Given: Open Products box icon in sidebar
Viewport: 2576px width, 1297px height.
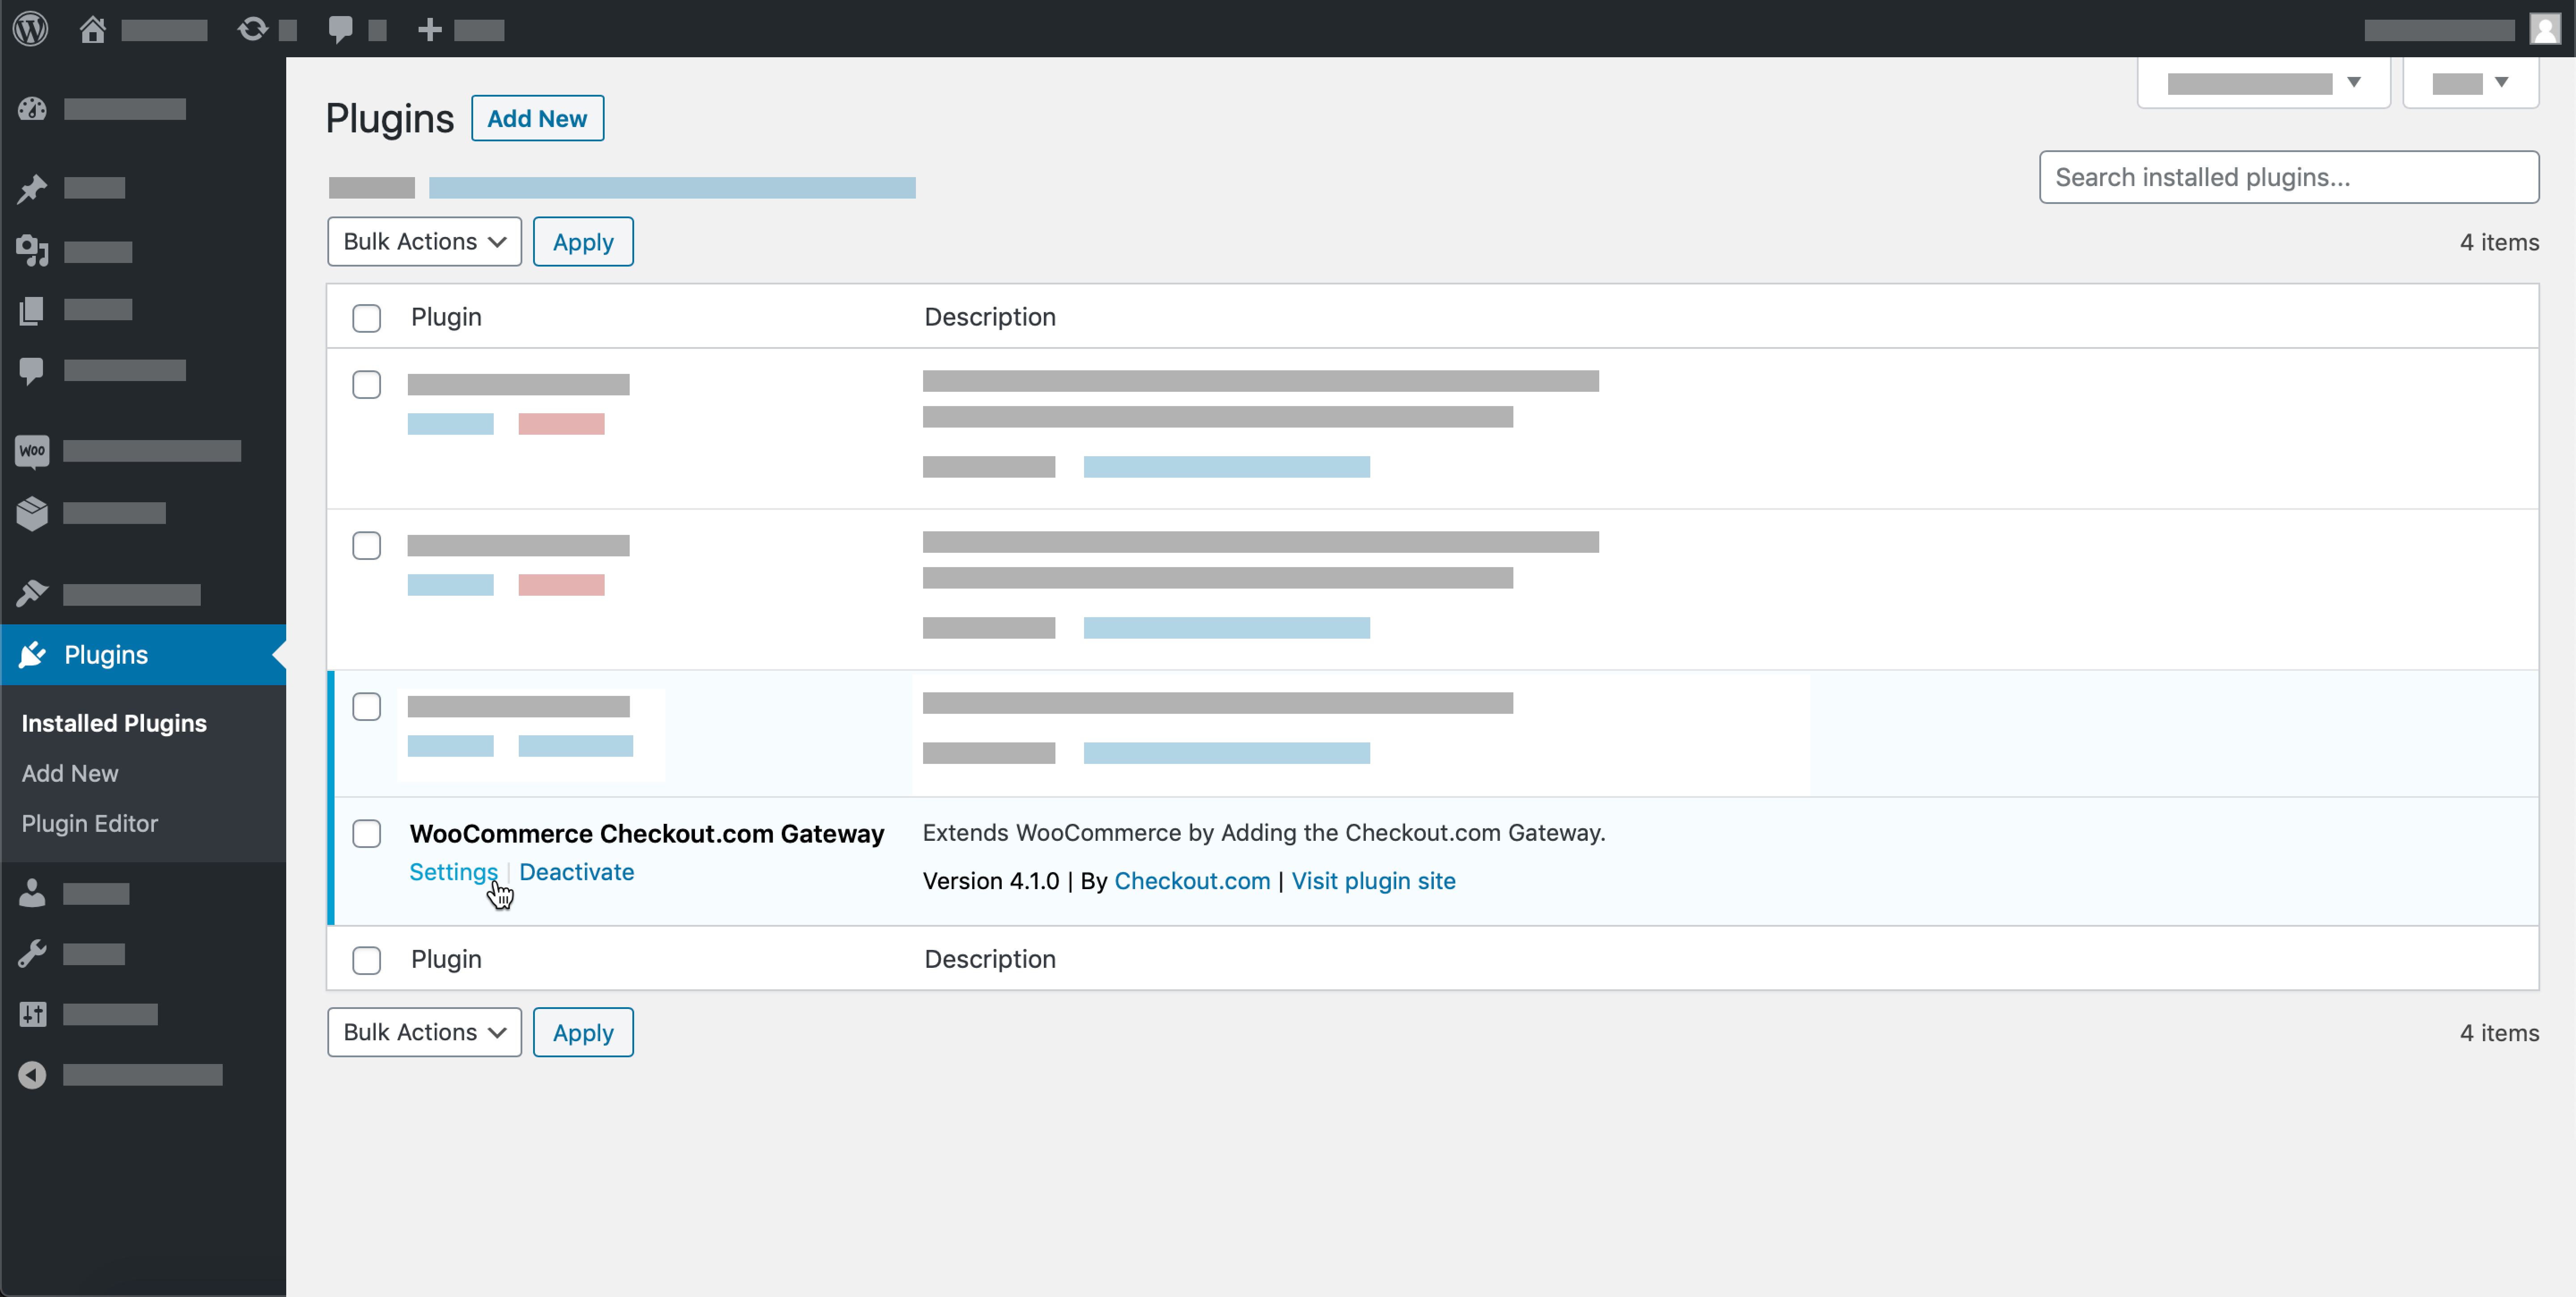Looking at the screenshot, I should pyautogui.click(x=32, y=513).
